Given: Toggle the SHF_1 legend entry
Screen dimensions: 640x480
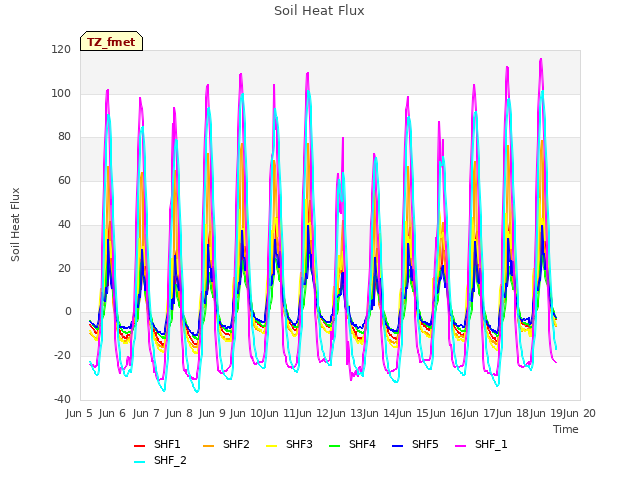Looking at the screenshot, I should [481, 444].
